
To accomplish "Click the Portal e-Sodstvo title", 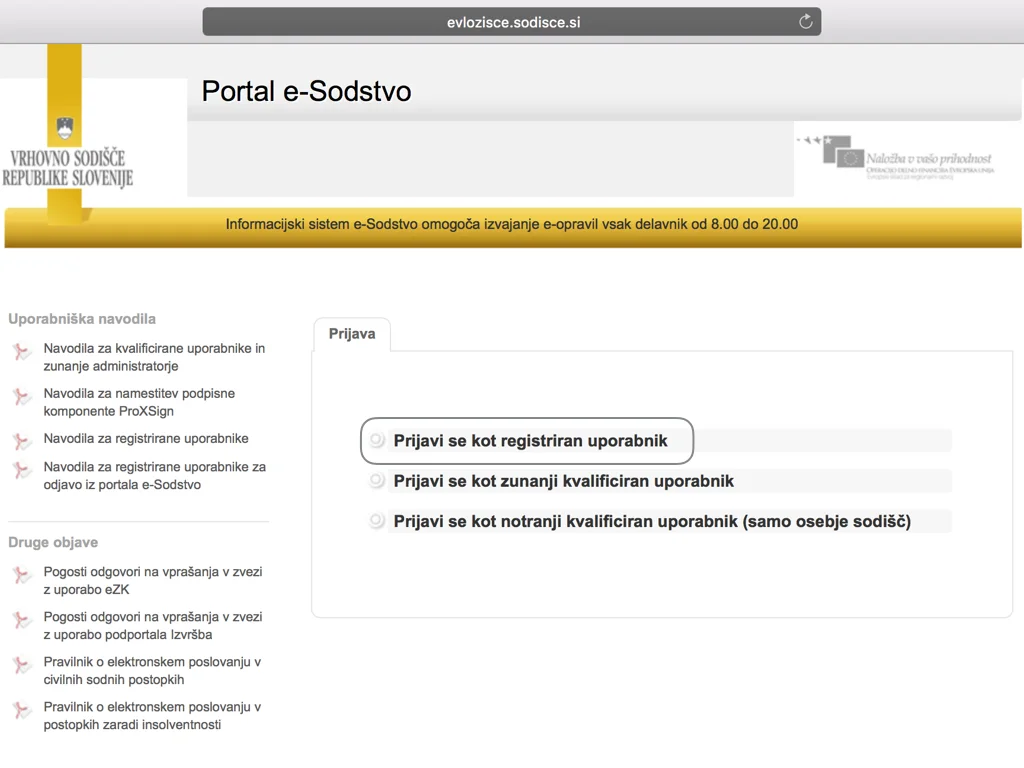I will [306, 91].
